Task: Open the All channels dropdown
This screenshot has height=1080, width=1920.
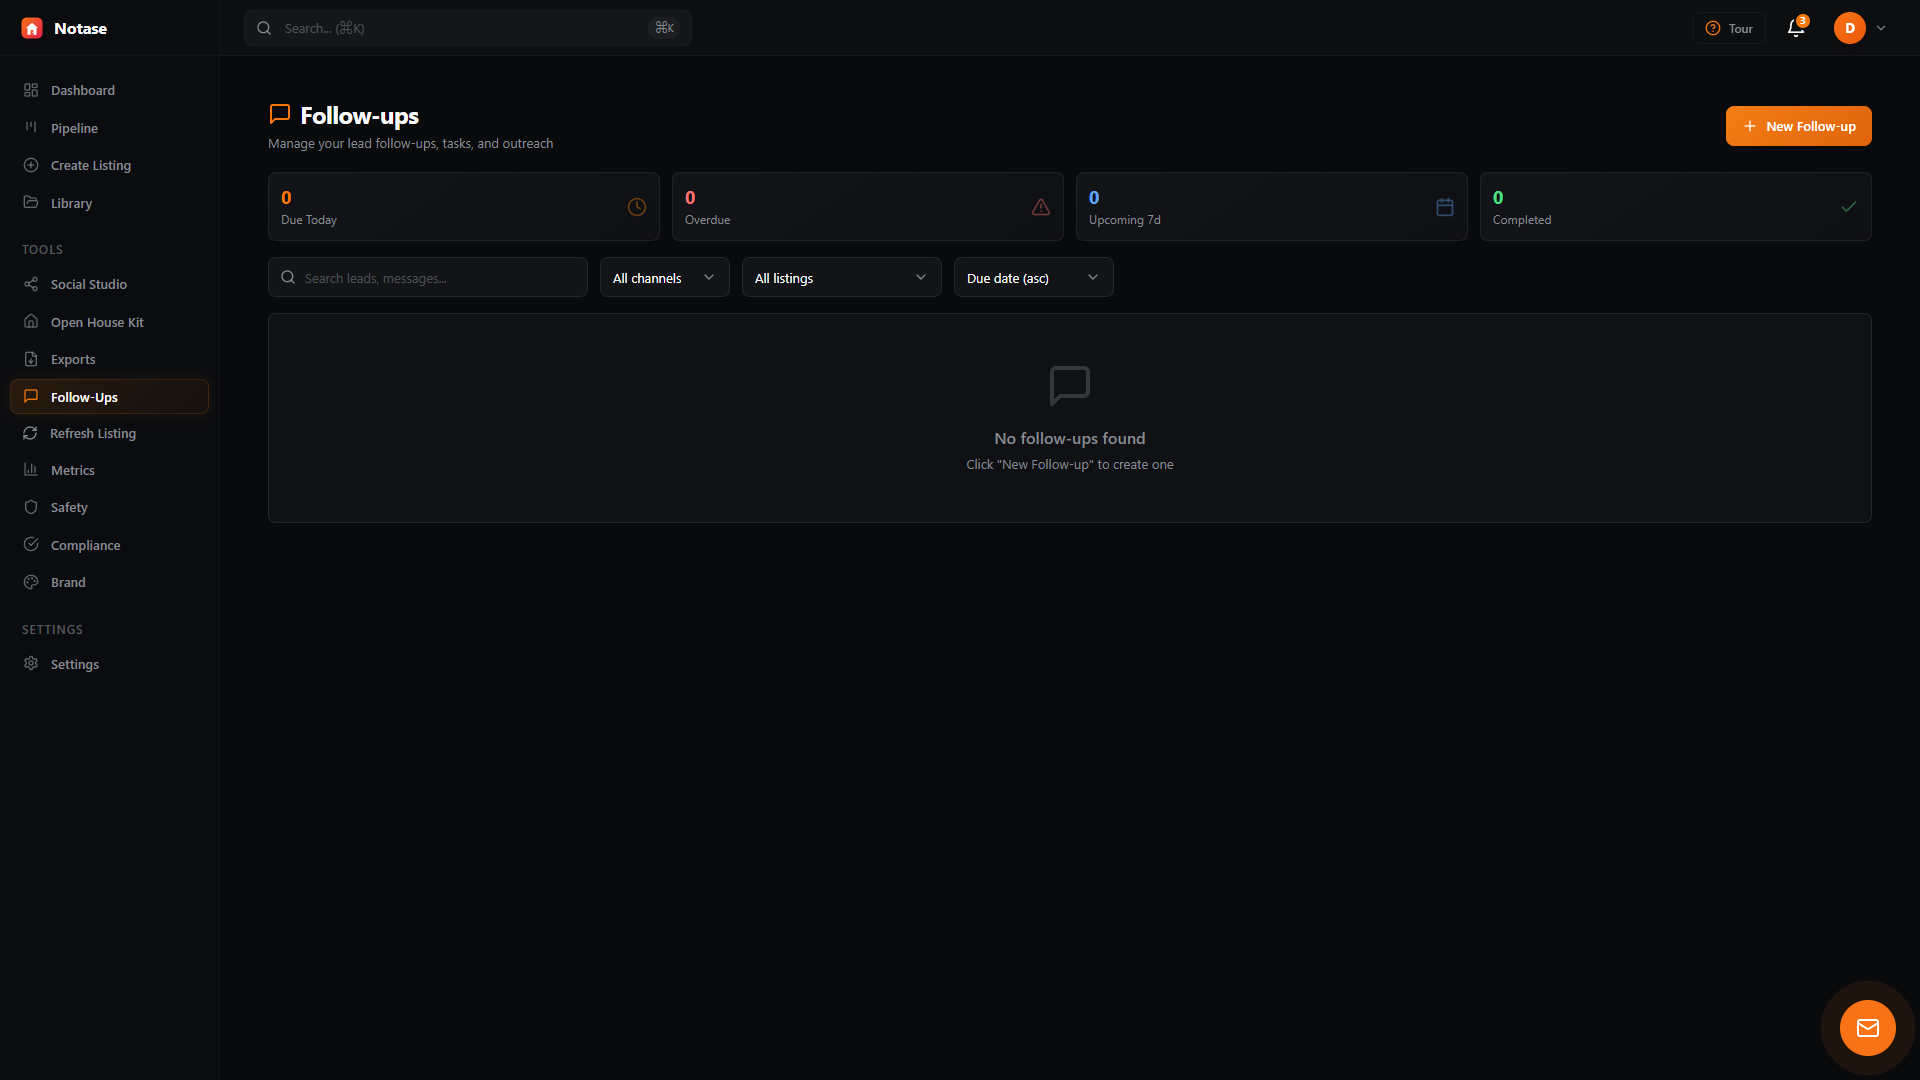Action: coord(663,277)
